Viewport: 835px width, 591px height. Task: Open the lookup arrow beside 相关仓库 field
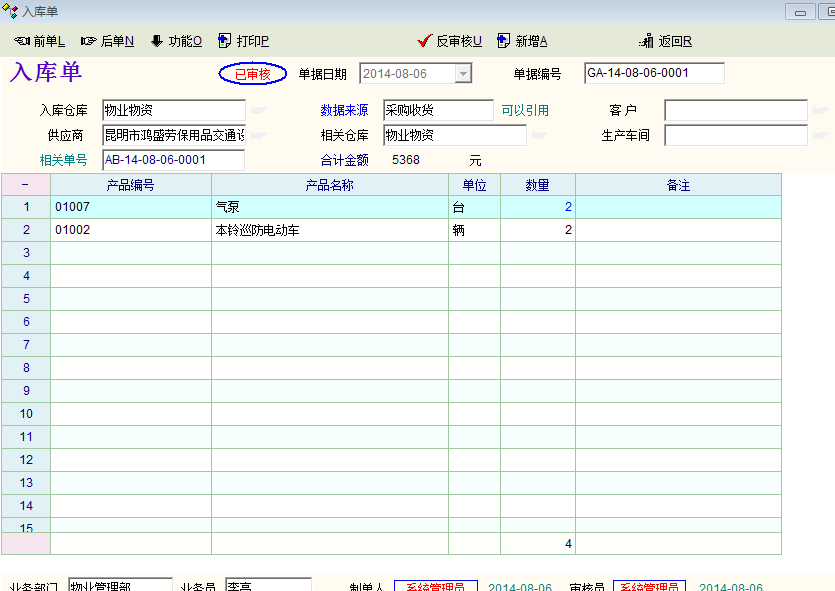point(539,135)
